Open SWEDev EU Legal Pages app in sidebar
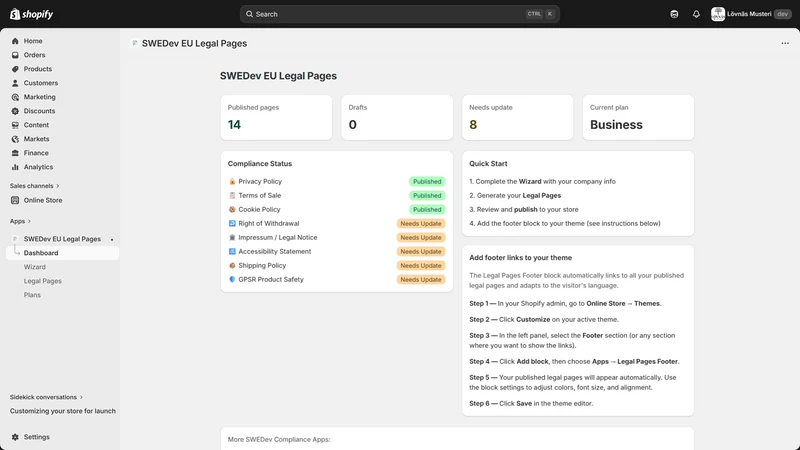800x450 pixels. point(62,239)
